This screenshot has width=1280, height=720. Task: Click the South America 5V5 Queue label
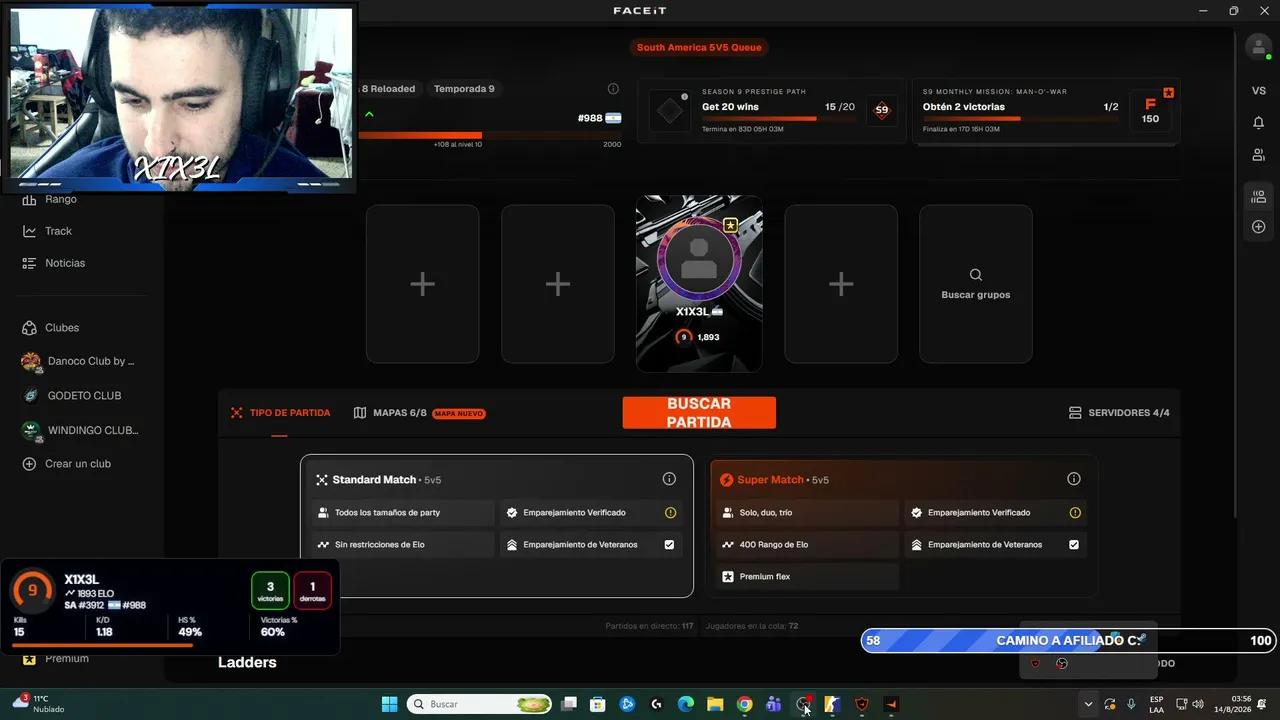pyautogui.click(x=699, y=47)
